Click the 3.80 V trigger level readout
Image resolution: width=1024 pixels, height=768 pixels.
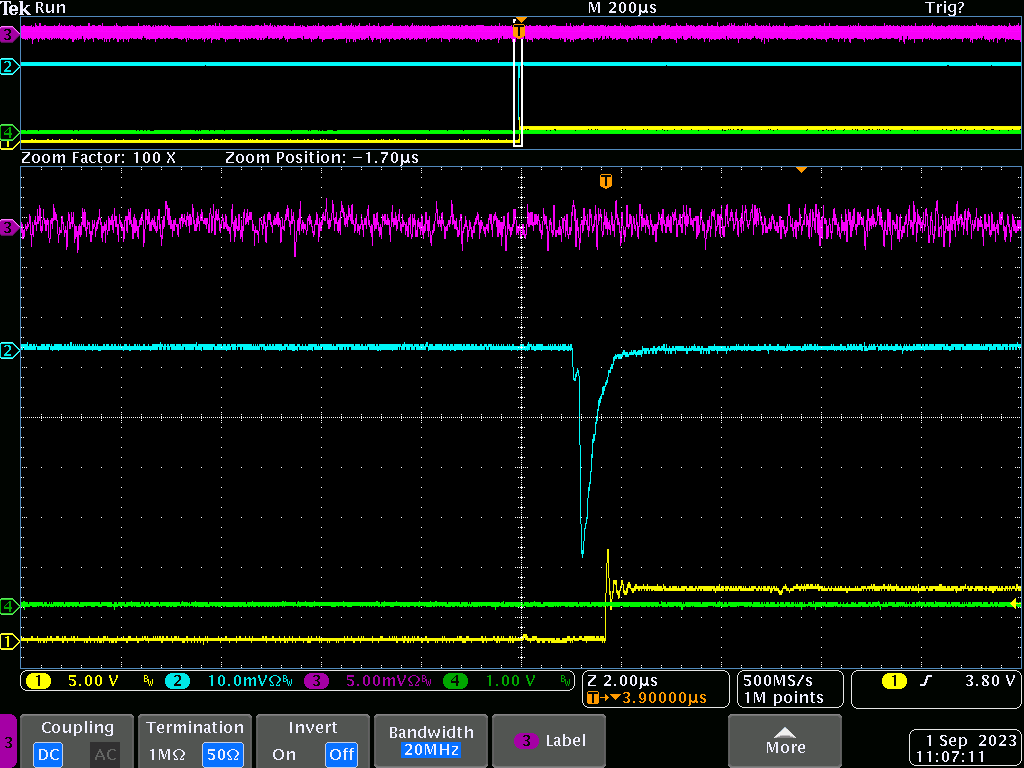988,682
